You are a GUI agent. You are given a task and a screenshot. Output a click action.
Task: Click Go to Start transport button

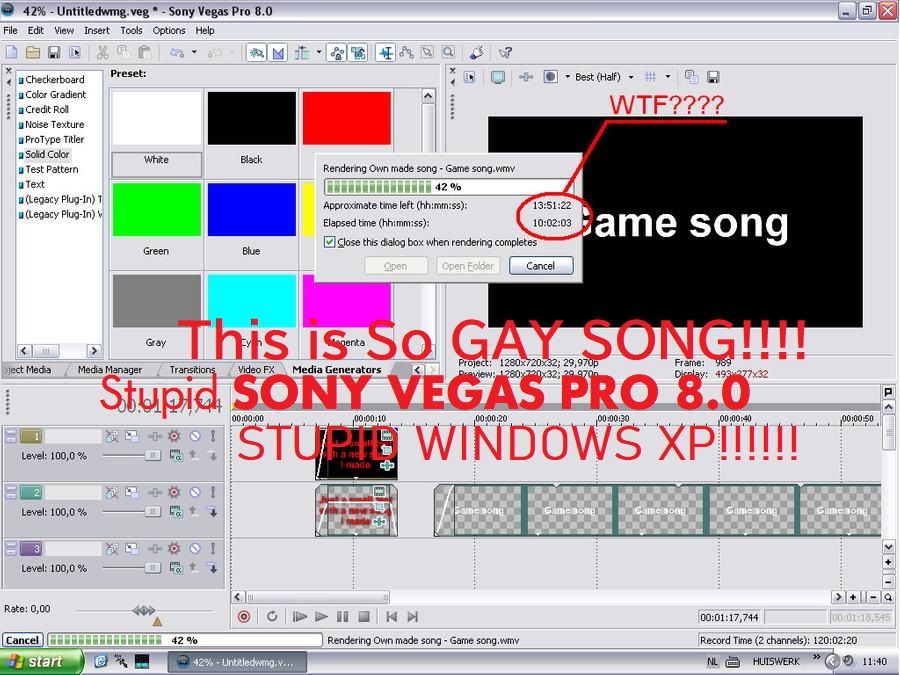click(391, 616)
